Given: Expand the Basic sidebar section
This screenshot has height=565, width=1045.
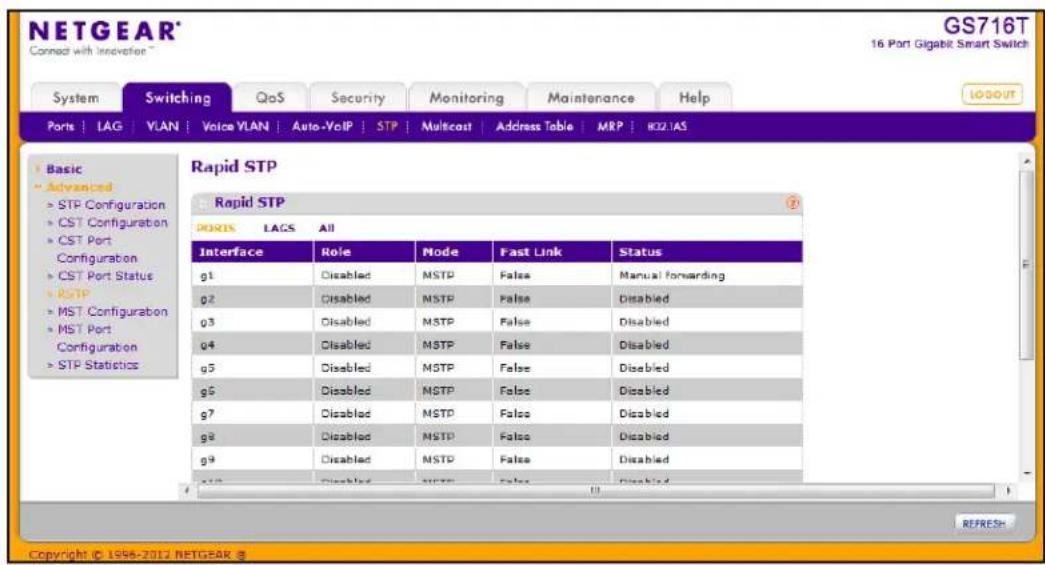Looking at the screenshot, I should click(x=64, y=169).
